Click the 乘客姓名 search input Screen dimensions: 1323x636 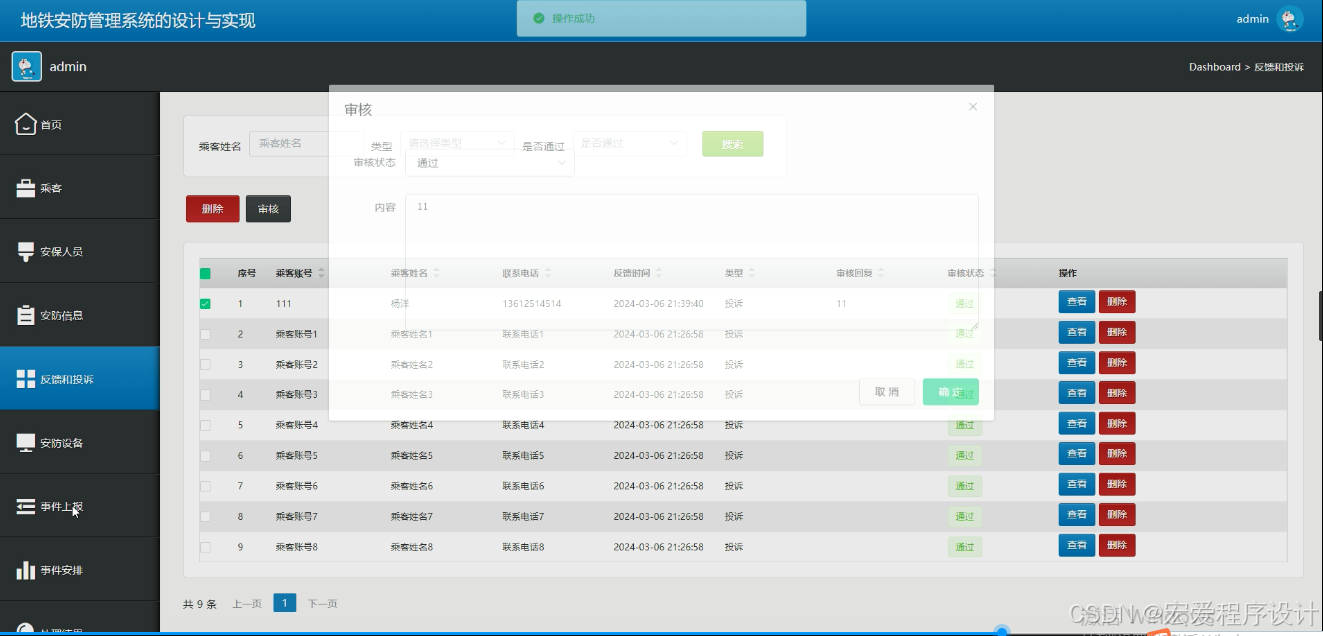point(305,143)
